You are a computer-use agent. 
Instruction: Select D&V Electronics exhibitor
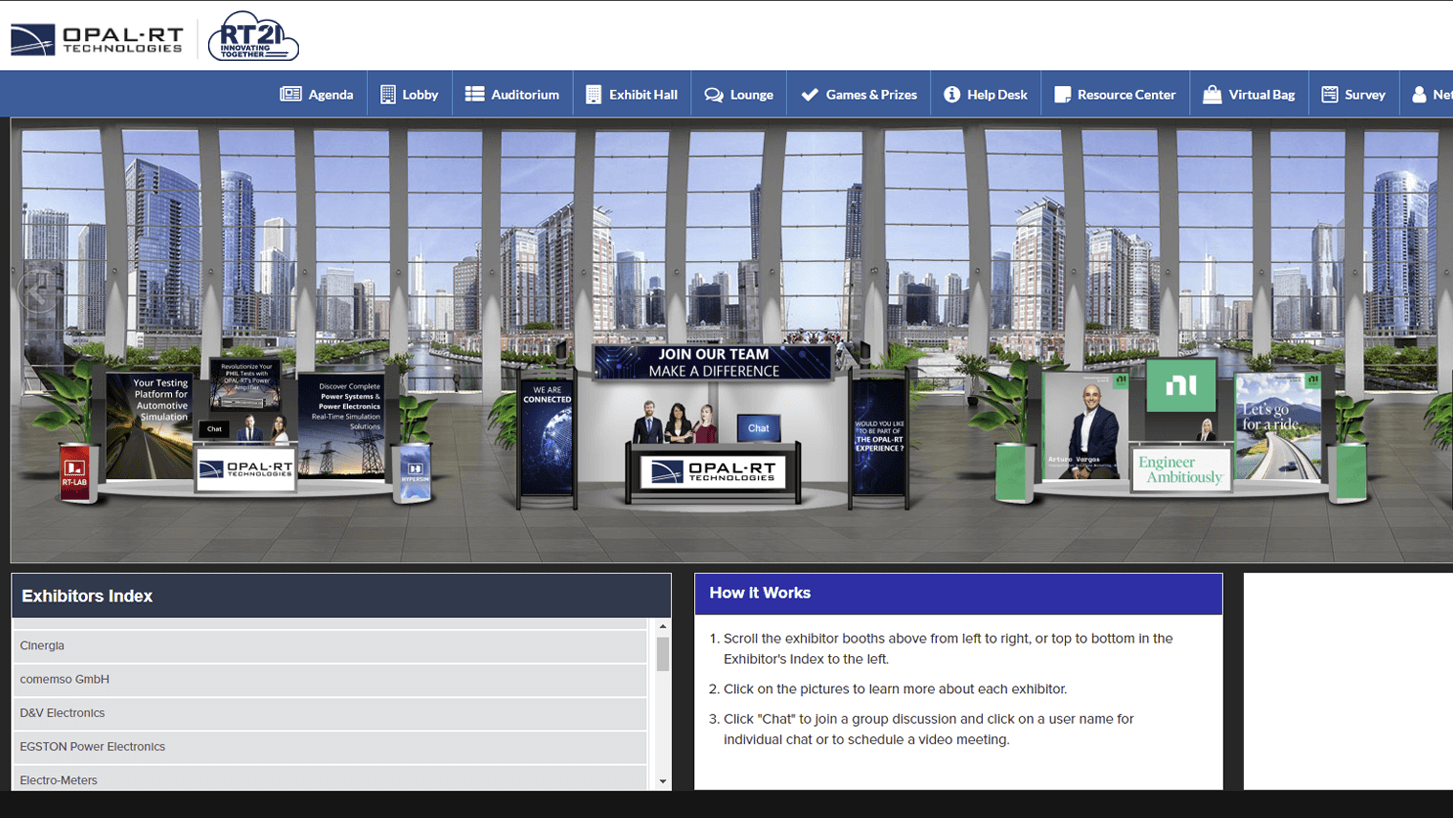330,713
